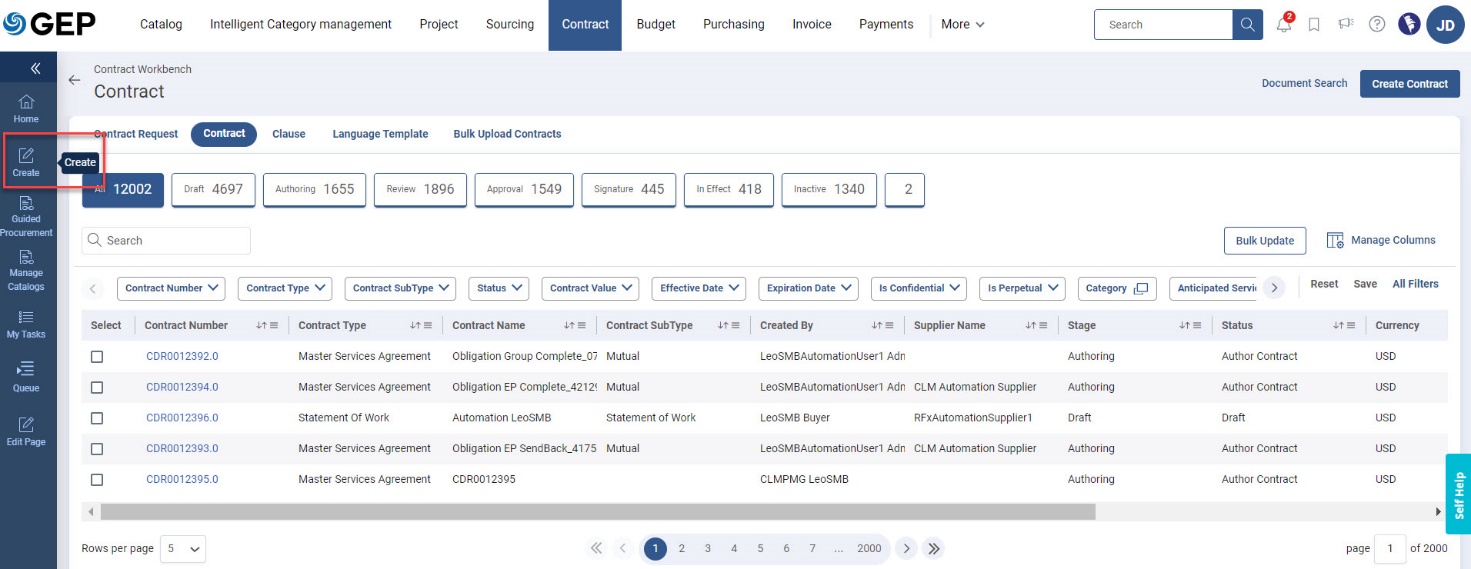
Task: Open My Tasks from sidebar
Action: [x=26, y=324]
